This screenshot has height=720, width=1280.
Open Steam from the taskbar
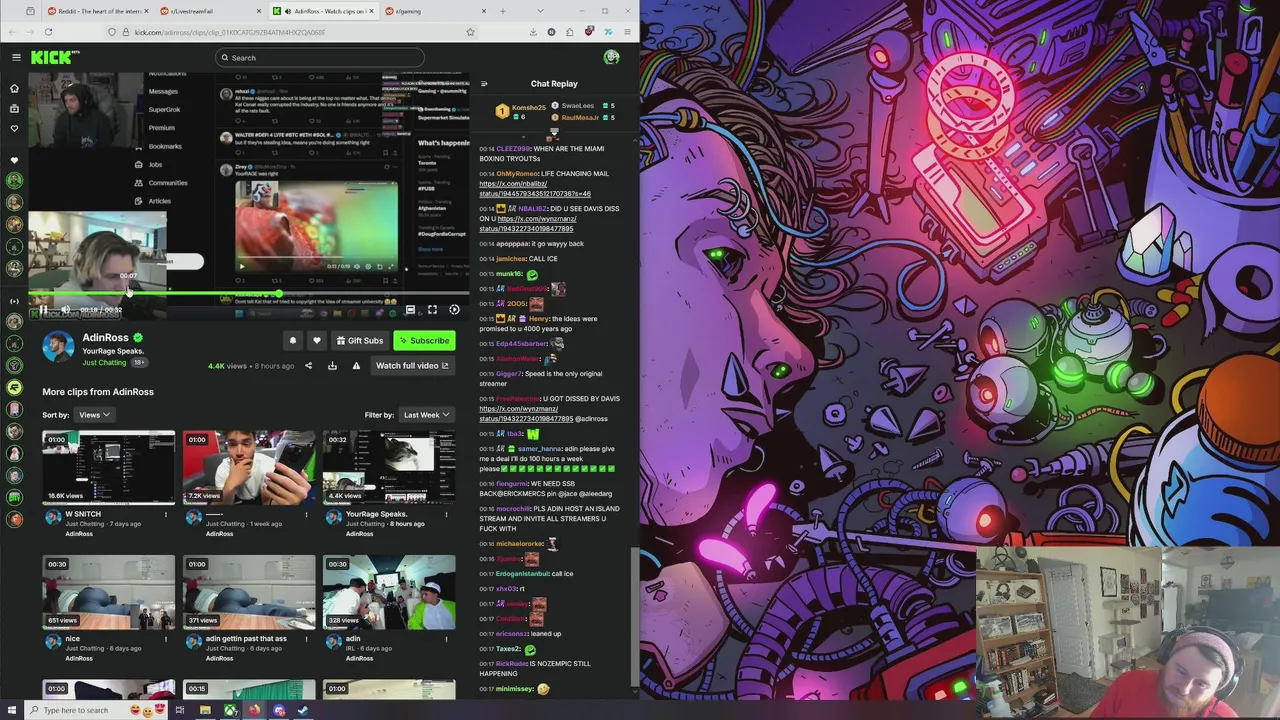[303, 710]
